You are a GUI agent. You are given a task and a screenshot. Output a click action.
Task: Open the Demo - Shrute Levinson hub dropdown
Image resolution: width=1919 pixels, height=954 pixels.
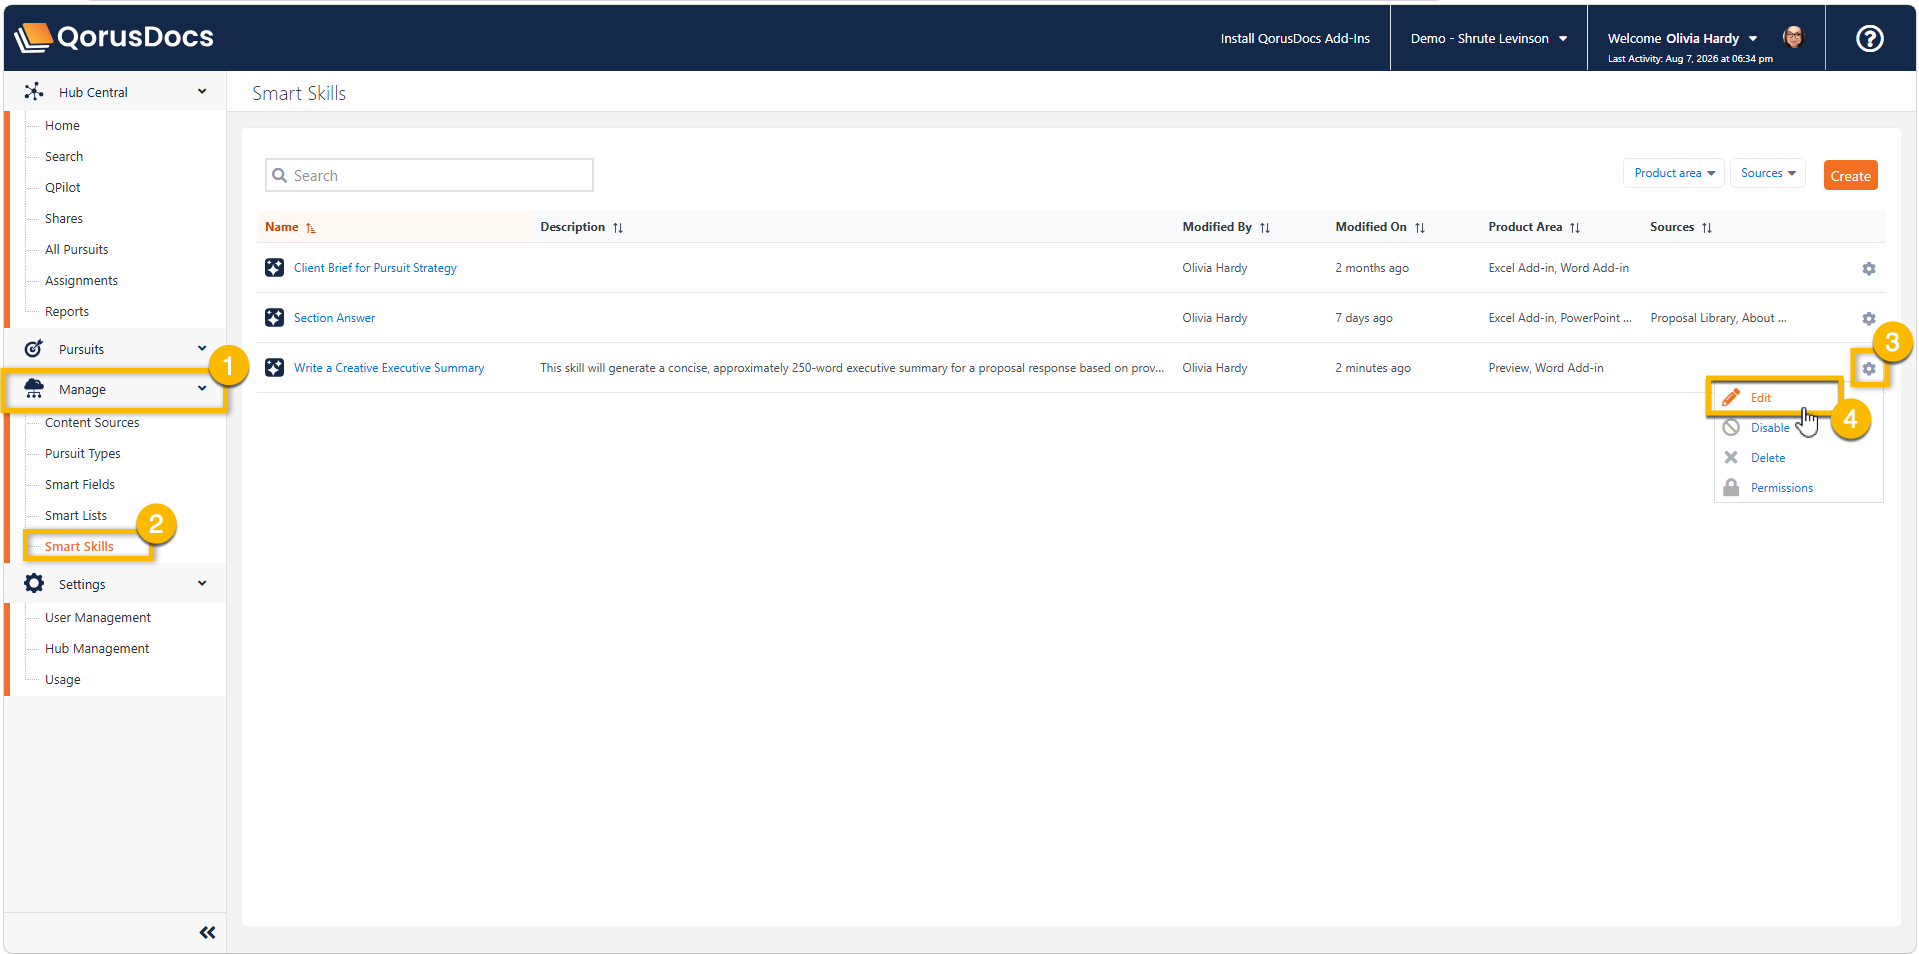pyautogui.click(x=1489, y=38)
